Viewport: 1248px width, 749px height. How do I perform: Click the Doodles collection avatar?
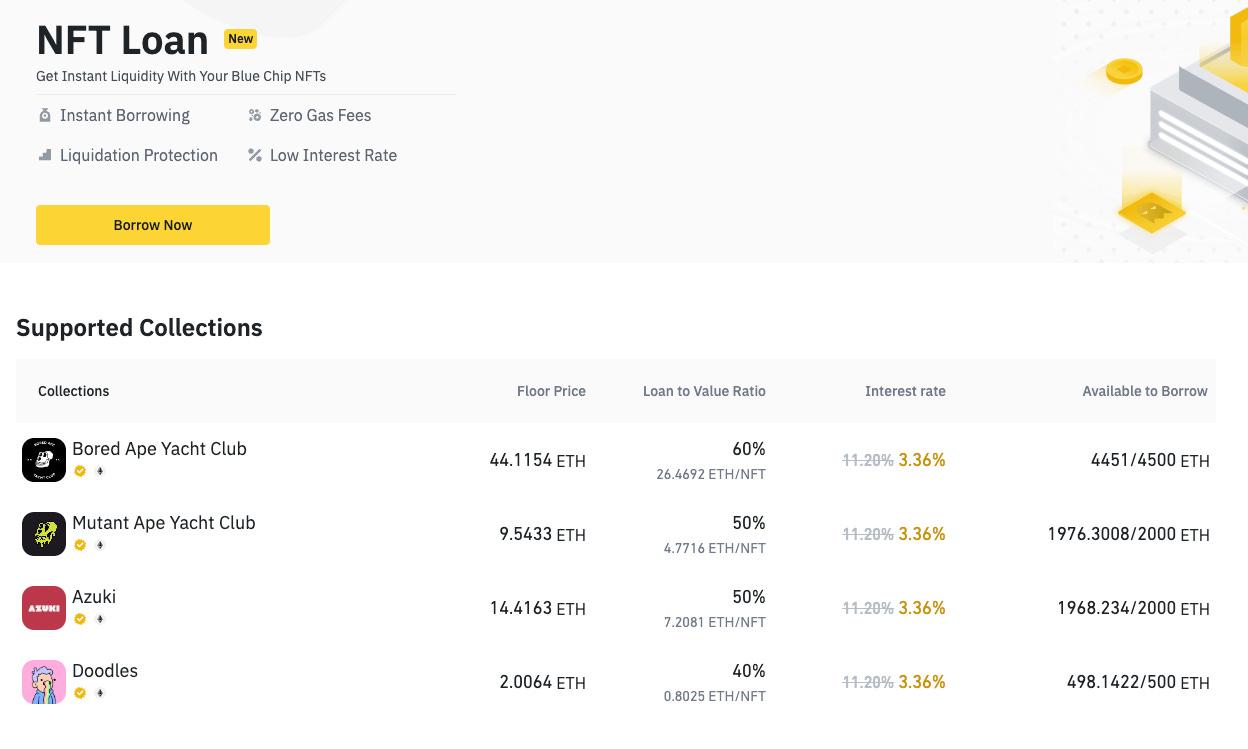point(44,682)
